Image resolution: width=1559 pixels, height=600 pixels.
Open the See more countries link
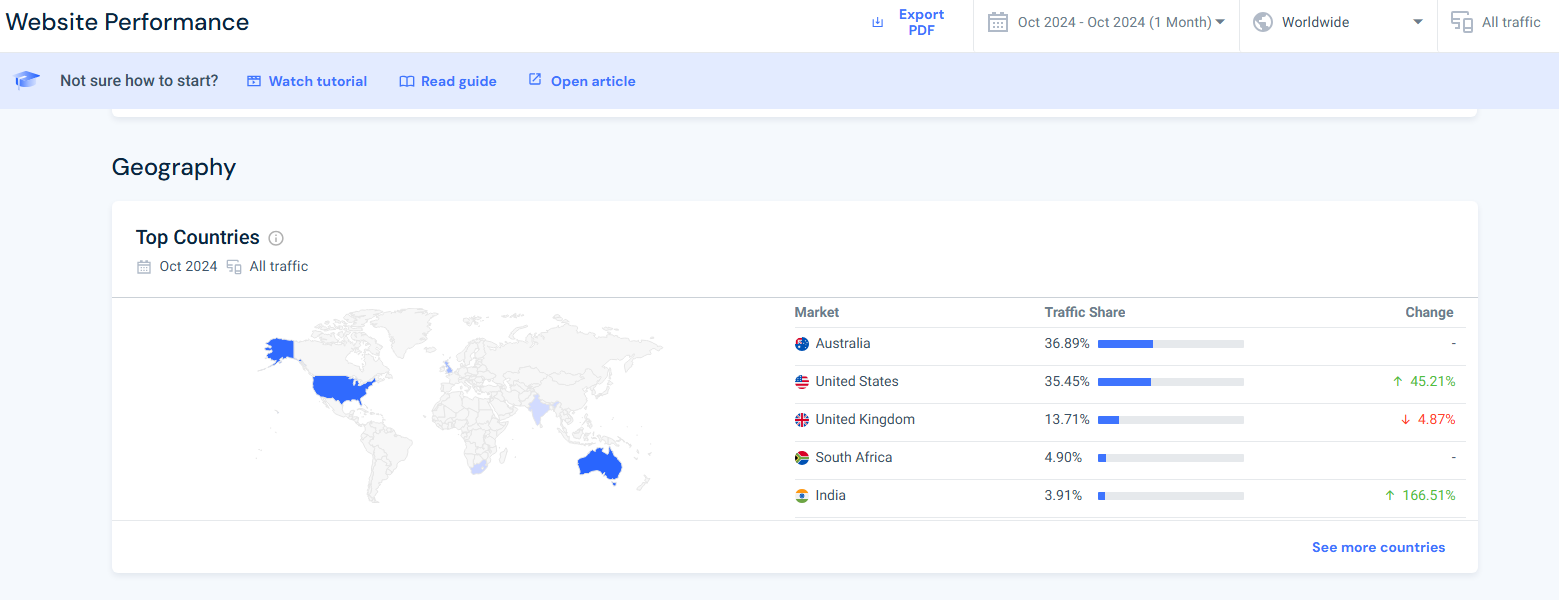pyautogui.click(x=1378, y=547)
